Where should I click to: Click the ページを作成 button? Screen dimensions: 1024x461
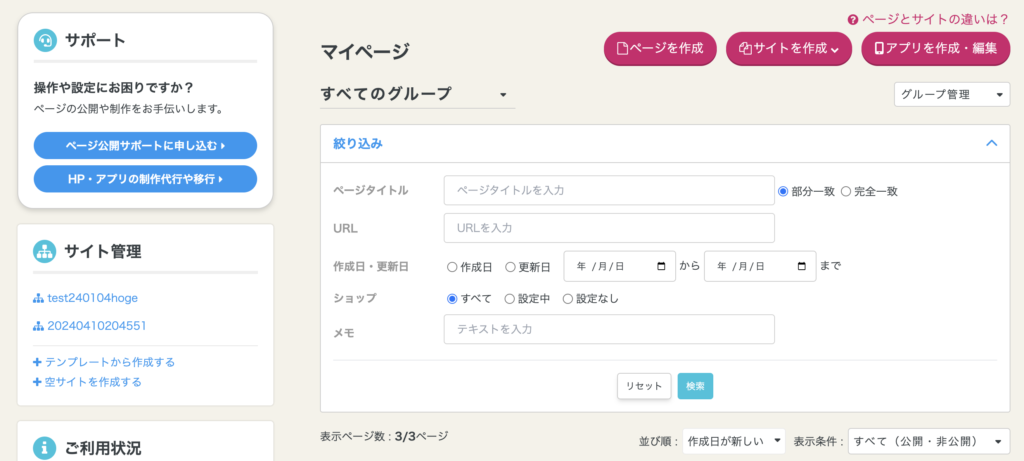click(660, 48)
